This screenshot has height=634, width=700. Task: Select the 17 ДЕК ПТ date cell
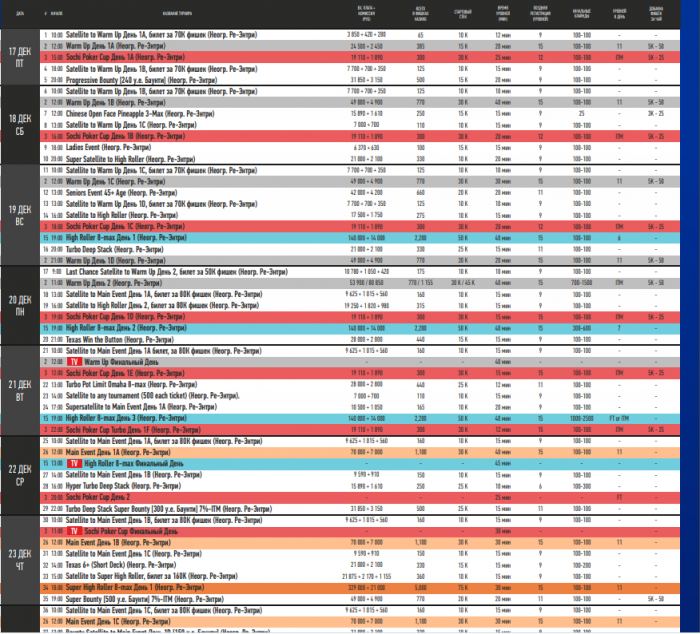coord(20,57)
